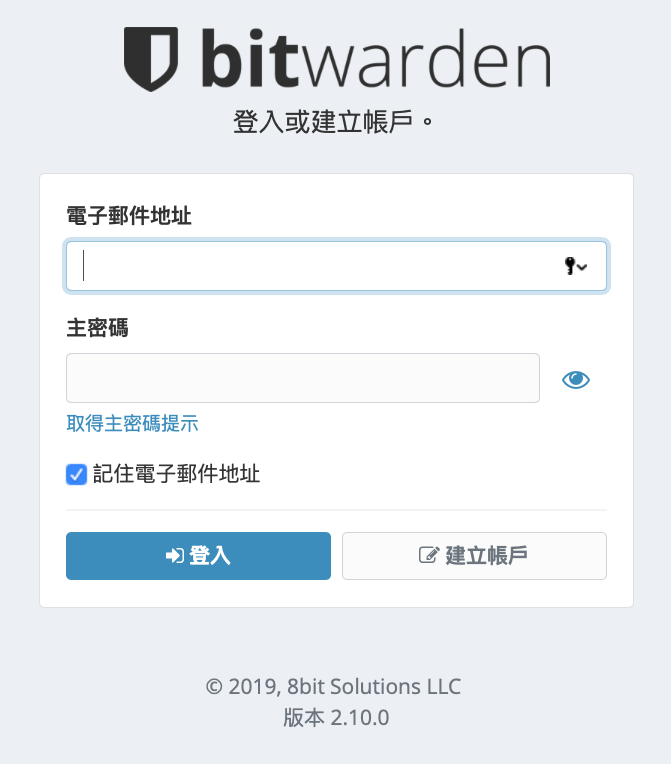Viewport: 671px width, 764px height.
Task: Click the 主密碼 field label
Action: click(97, 328)
